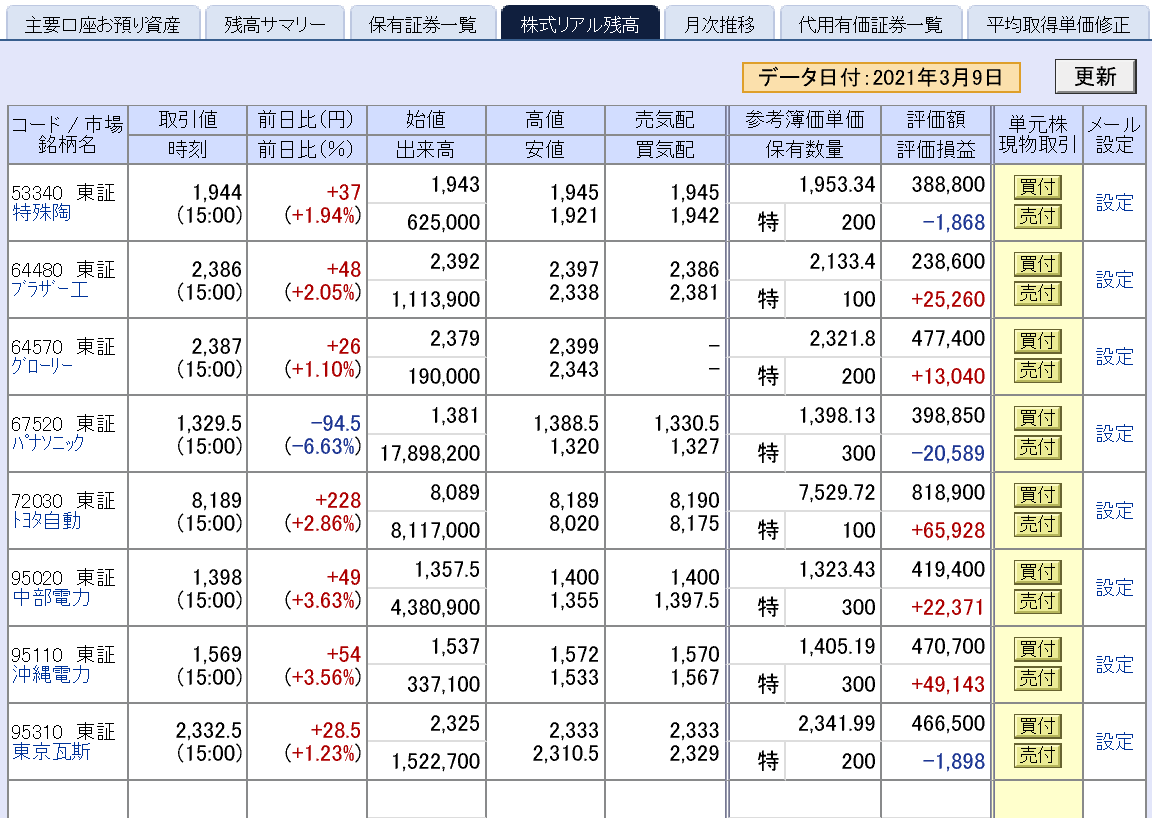Select the 株式リアル残高 tab

(580, 24)
